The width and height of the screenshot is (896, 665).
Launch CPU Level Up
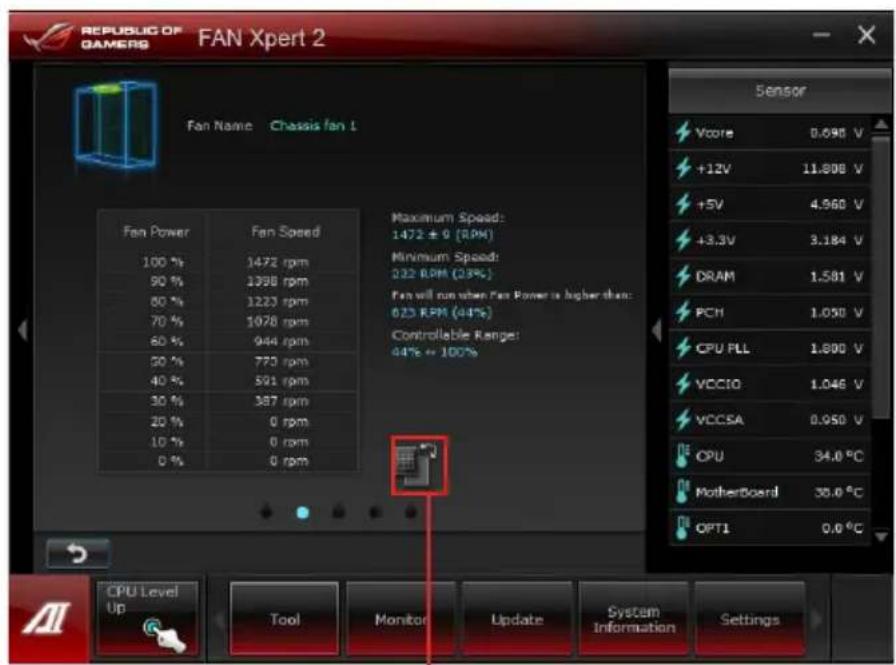coord(147,617)
